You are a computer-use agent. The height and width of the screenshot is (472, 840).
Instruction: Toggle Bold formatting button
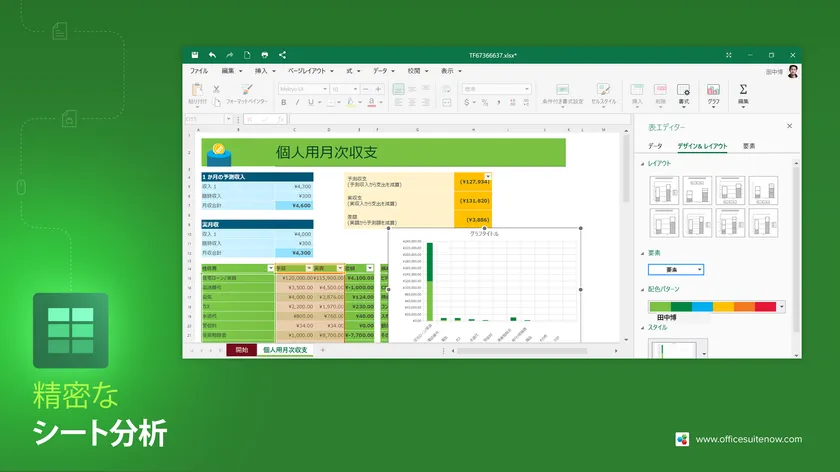click(x=284, y=102)
